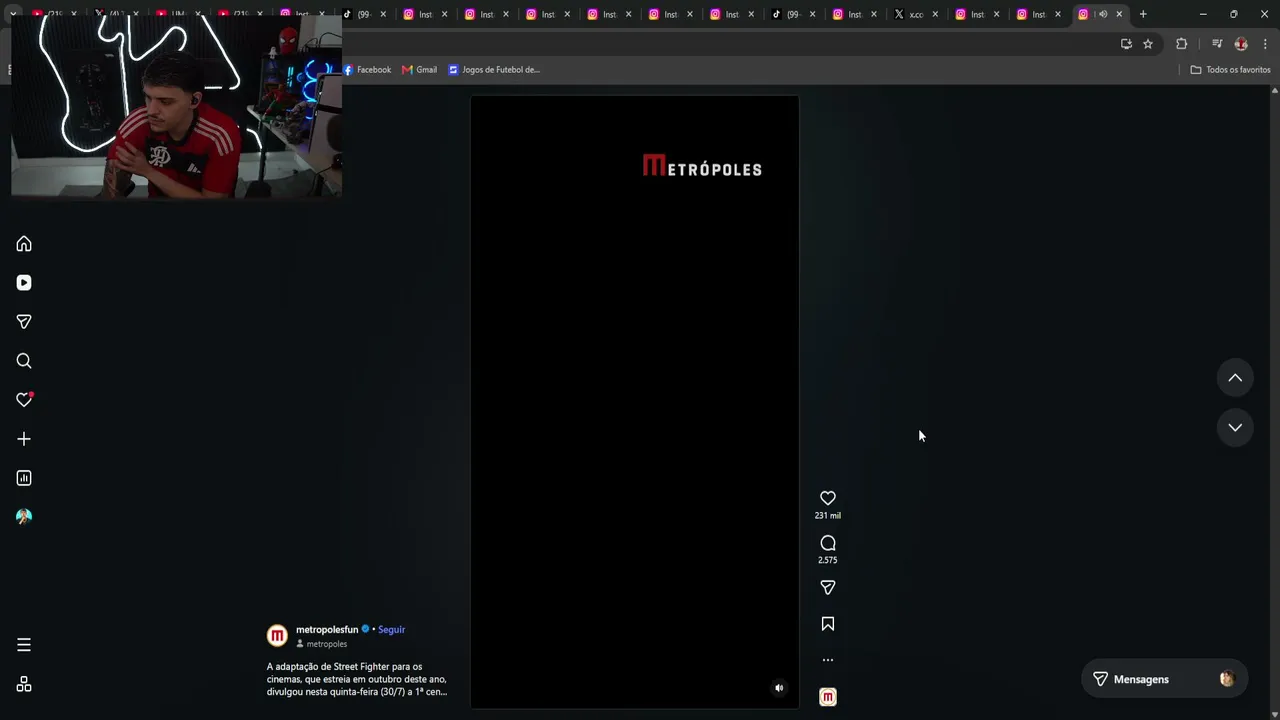1280x720 pixels.
Task: Click the install app icon in address bar
Action: 1126,44
